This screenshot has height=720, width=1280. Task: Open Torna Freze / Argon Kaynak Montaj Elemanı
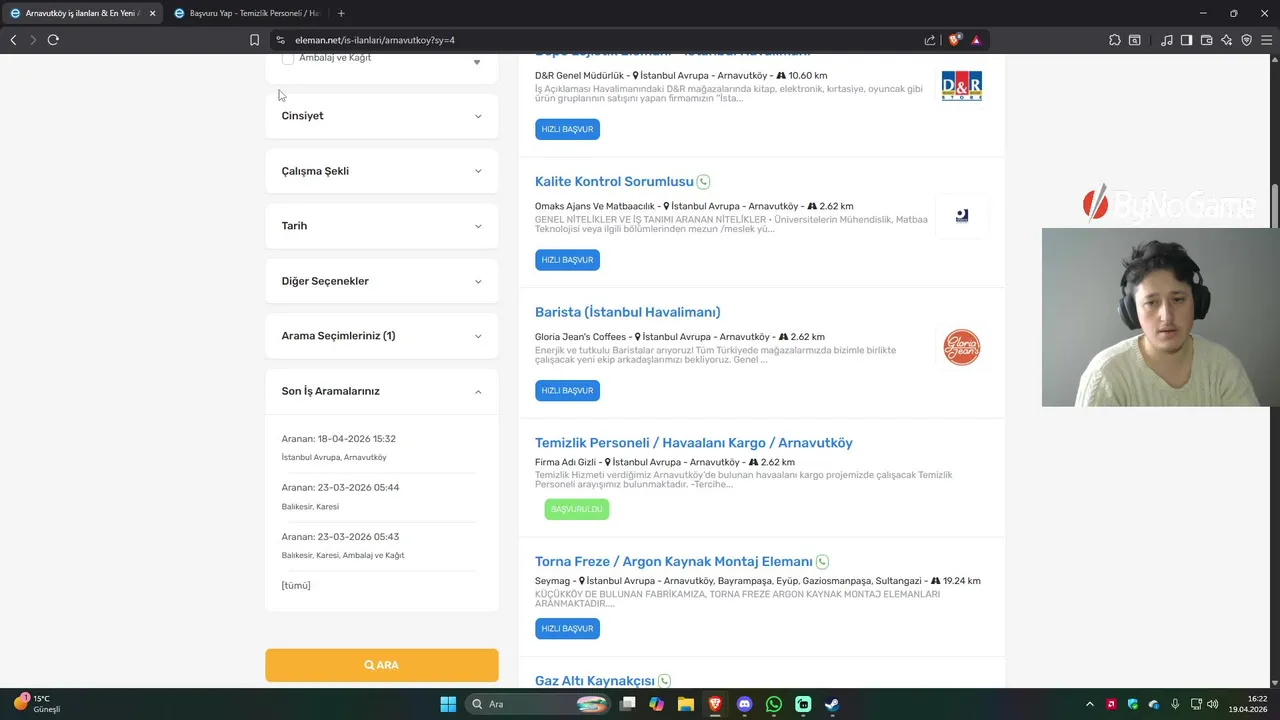coord(674,562)
